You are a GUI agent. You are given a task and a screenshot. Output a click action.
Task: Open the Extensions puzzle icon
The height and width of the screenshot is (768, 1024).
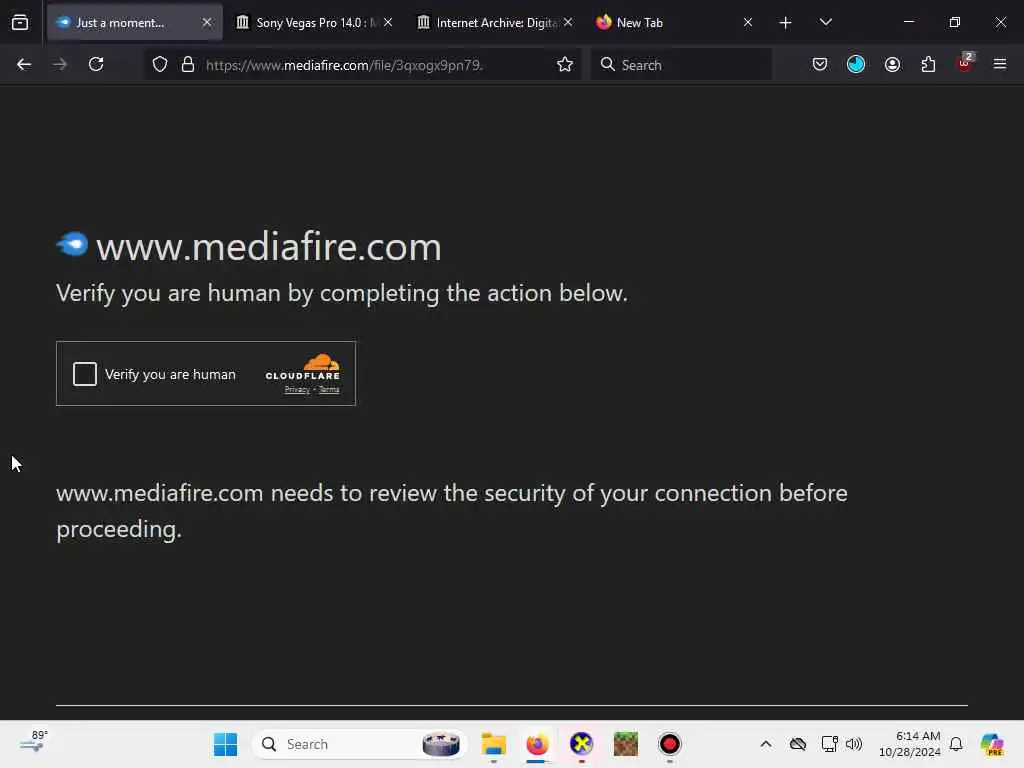[929, 64]
